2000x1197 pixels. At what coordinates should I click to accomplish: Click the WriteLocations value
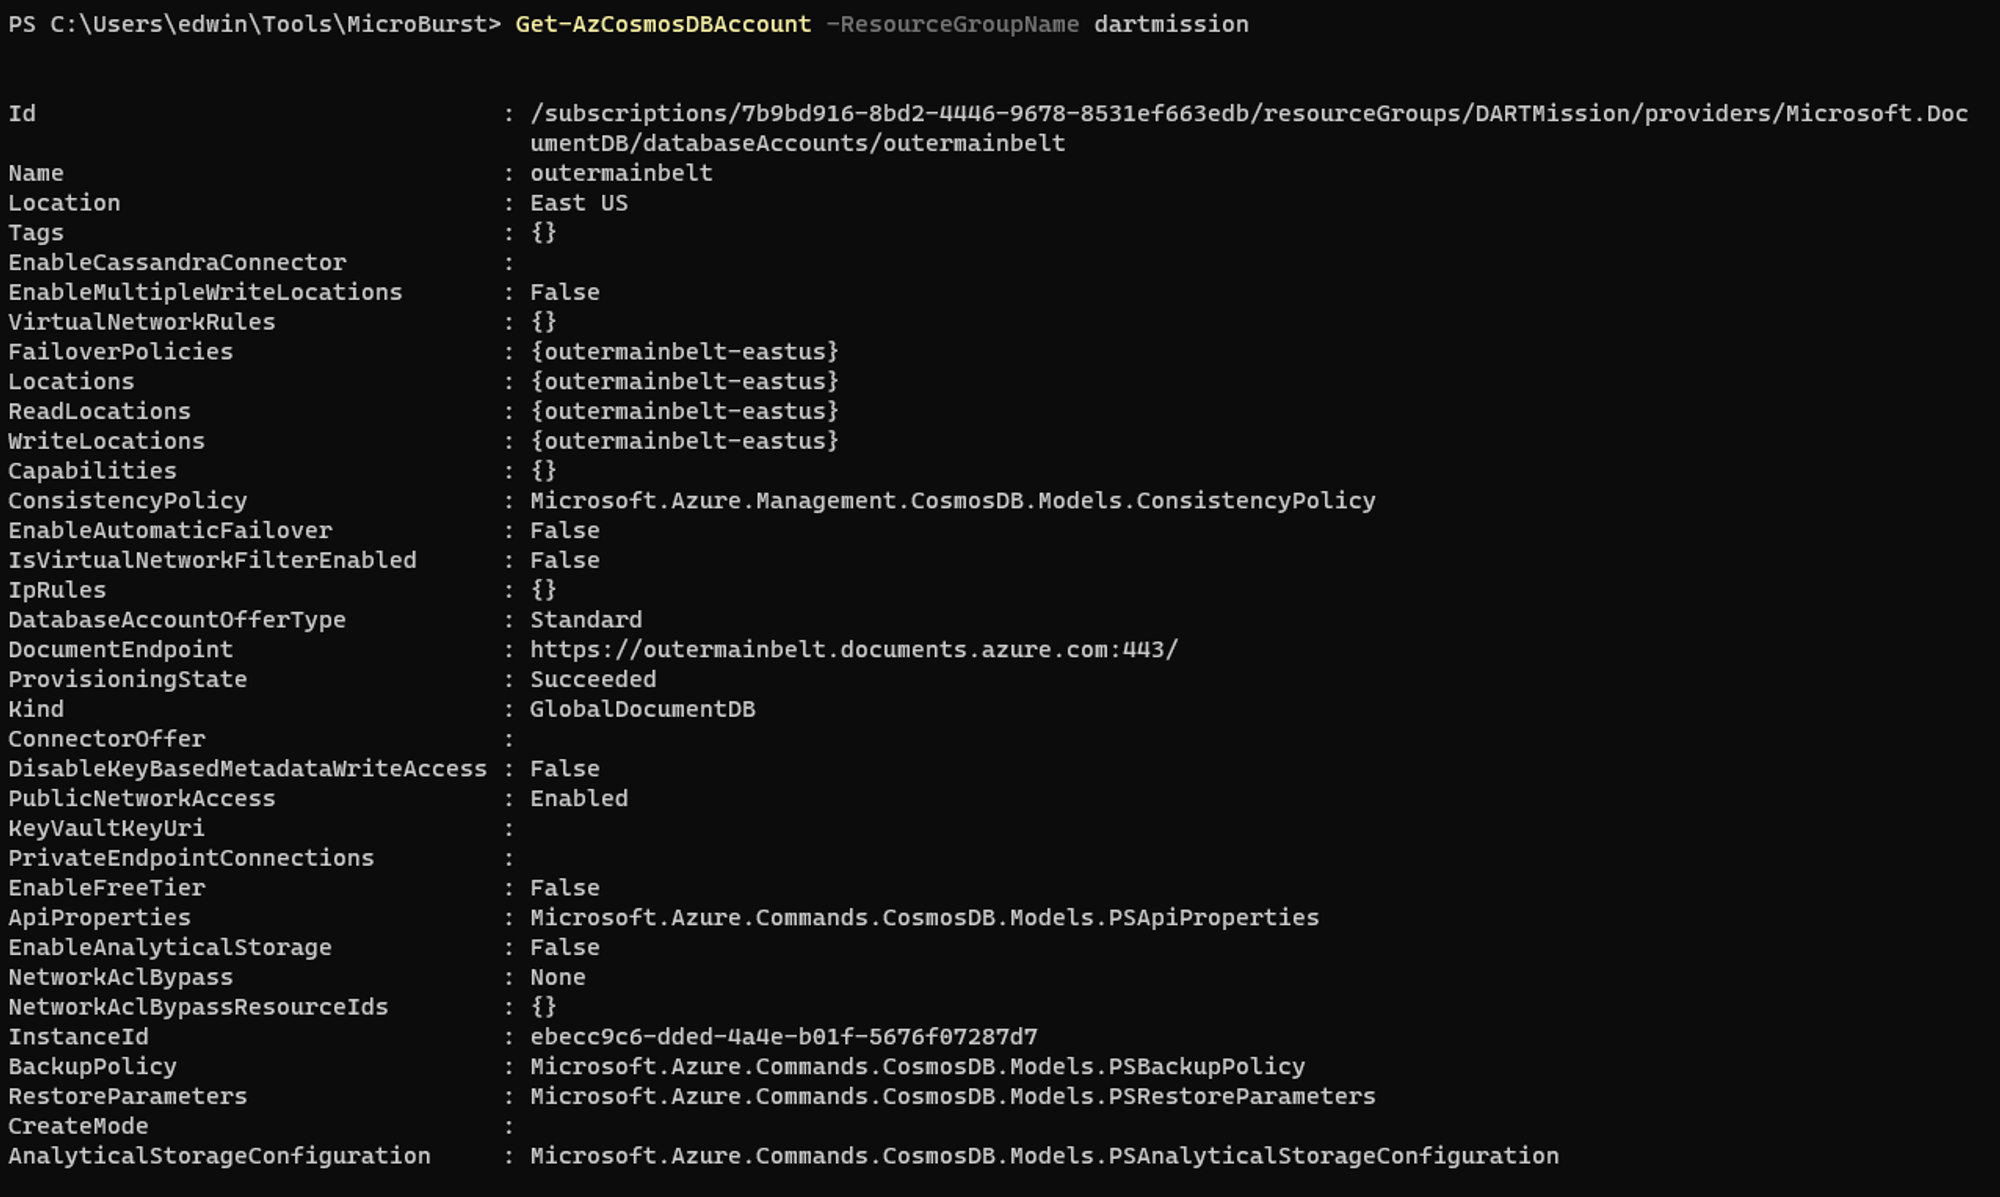pyautogui.click(x=684, y=441)
